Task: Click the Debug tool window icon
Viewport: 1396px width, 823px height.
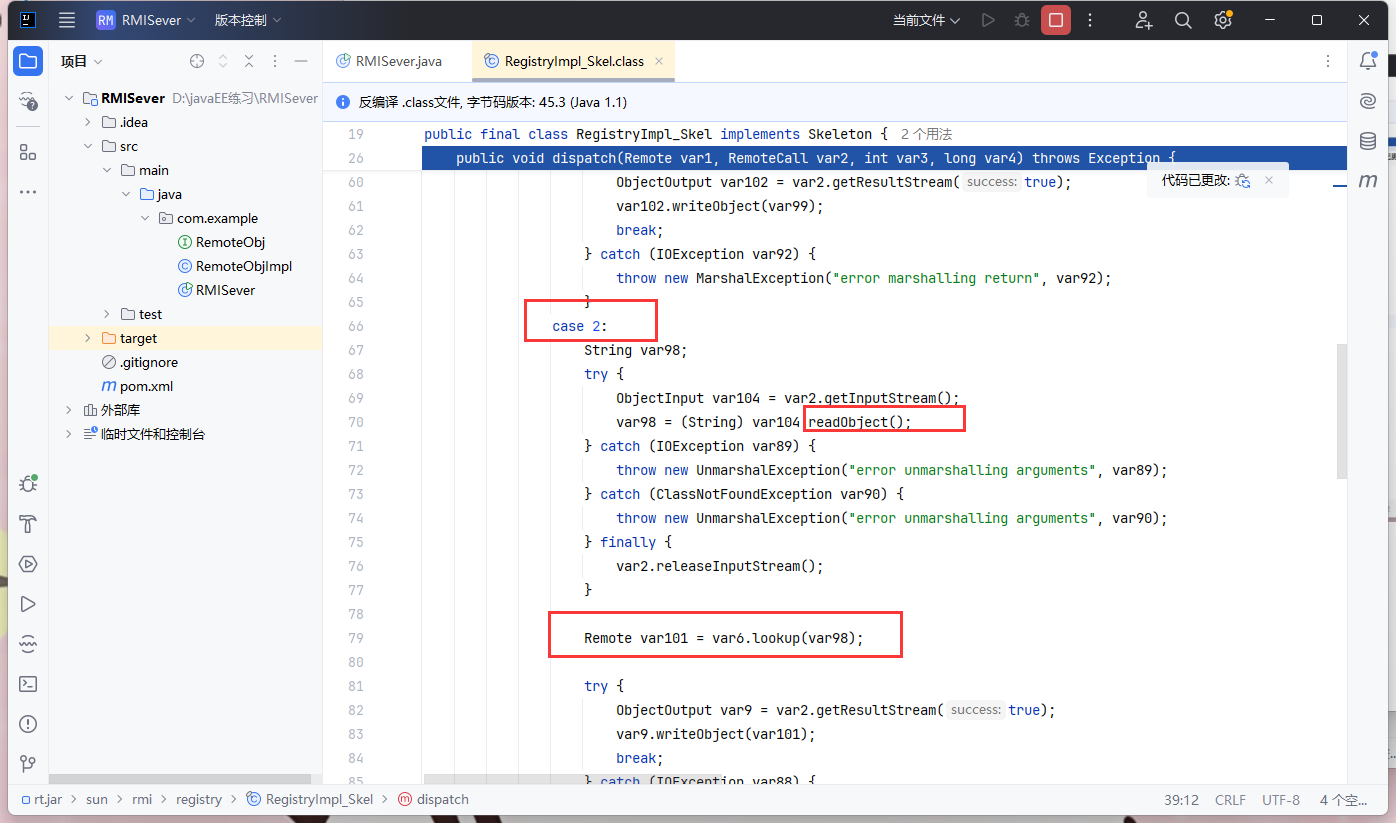Action: (28, 484)
